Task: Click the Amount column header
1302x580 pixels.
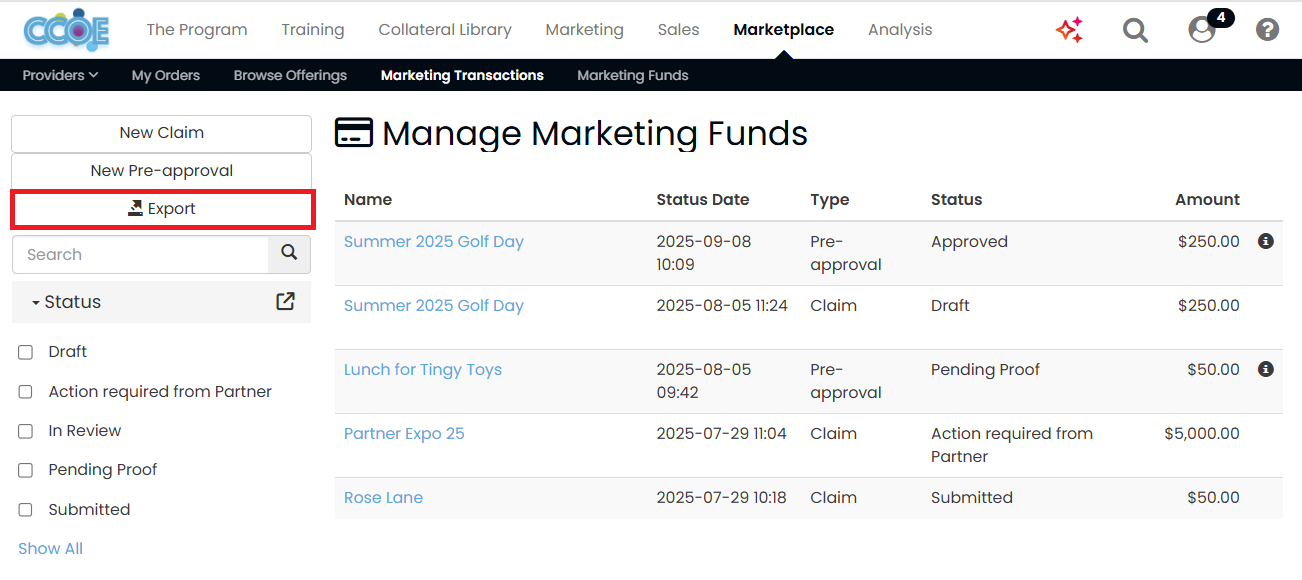Action: (1207, 199)
